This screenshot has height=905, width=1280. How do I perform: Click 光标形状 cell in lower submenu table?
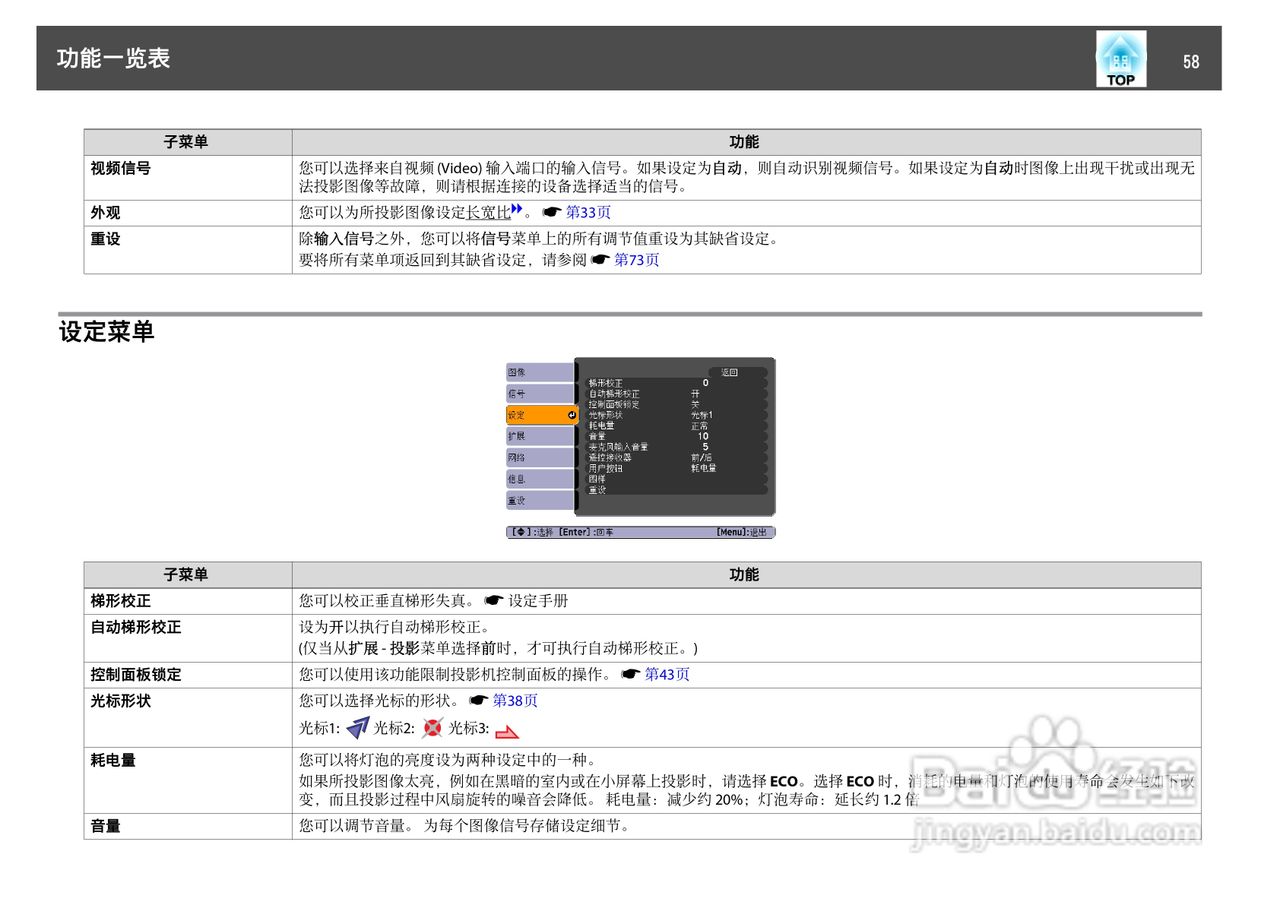[x=188, y=716]
